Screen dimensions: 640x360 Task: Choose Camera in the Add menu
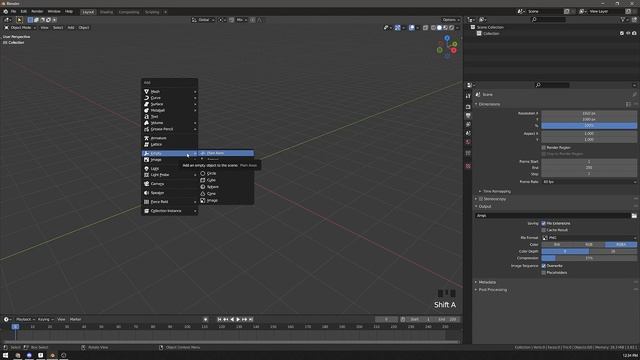pos(169,184)
